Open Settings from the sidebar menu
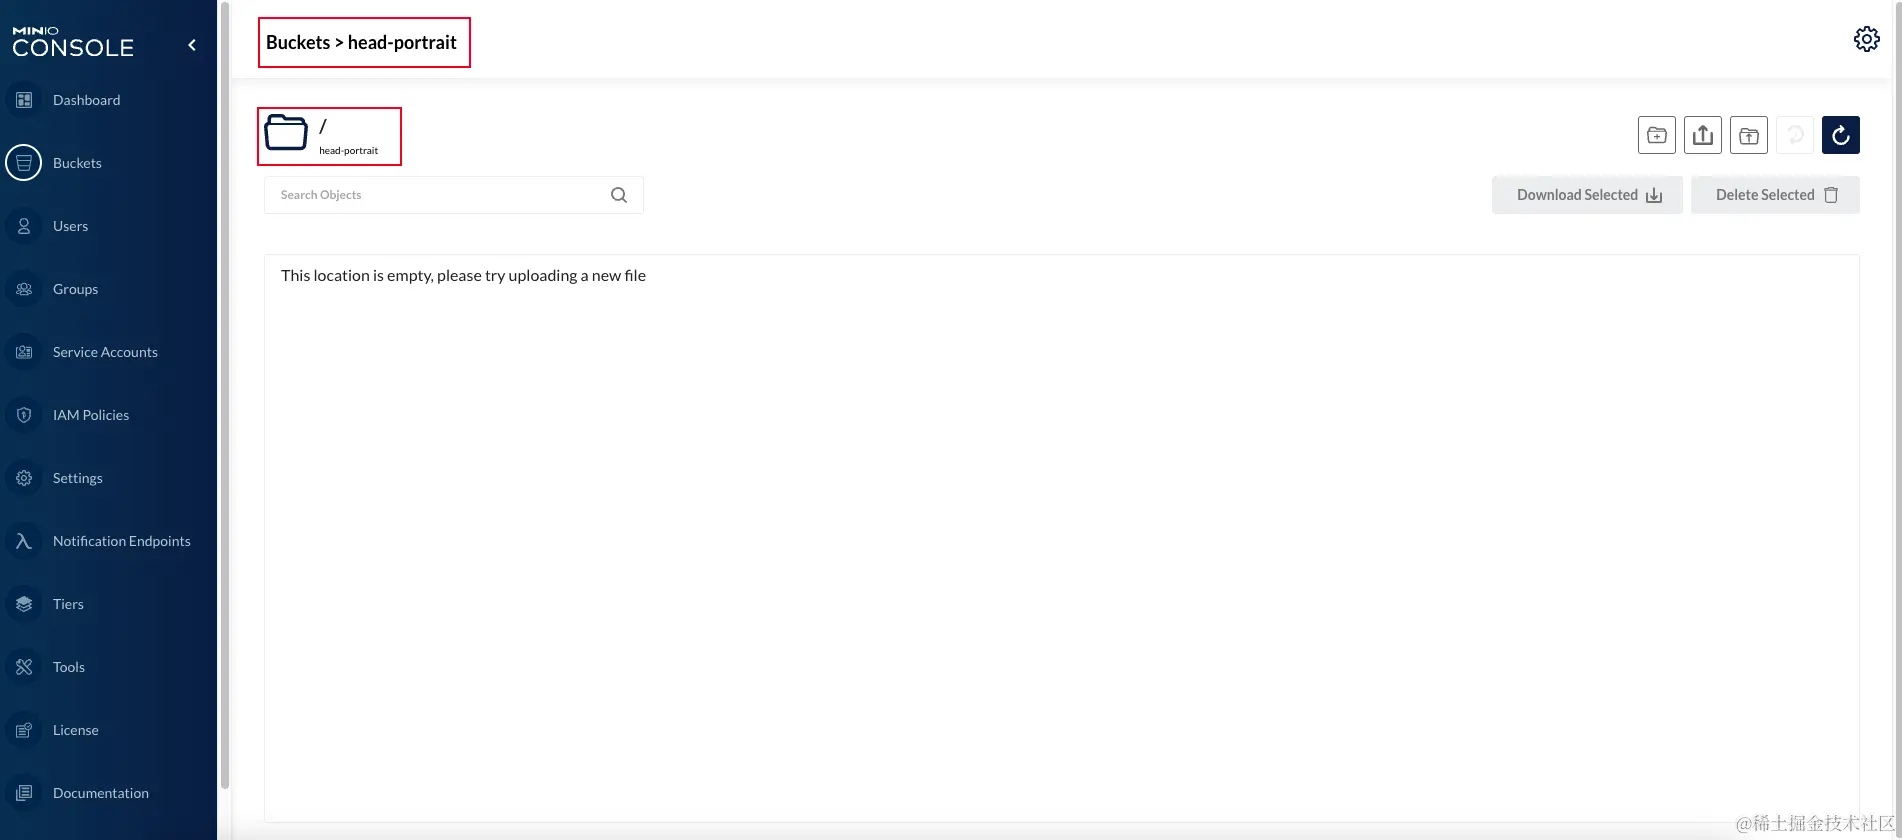The width and height of the screenshot is (1902, 840). [x=77, y=478]
